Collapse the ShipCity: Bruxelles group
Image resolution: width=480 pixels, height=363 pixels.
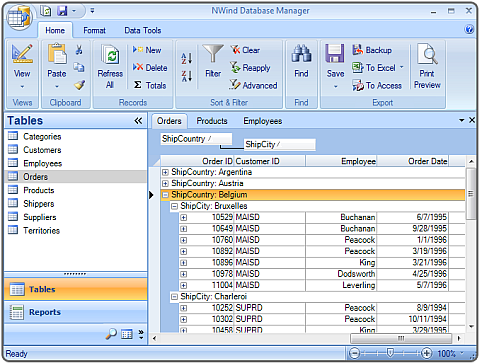click(x=174, y=206)
